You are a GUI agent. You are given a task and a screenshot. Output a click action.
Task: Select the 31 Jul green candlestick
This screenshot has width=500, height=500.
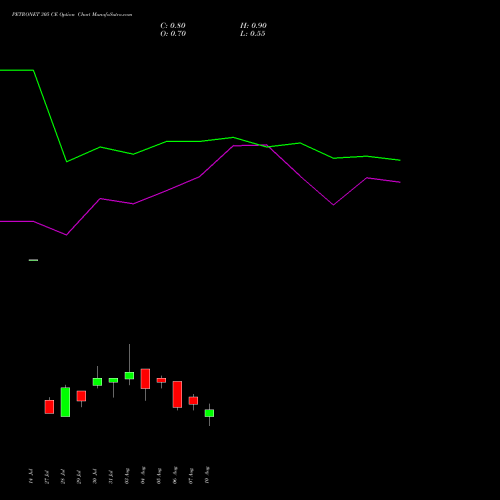[x=113, y=380]
